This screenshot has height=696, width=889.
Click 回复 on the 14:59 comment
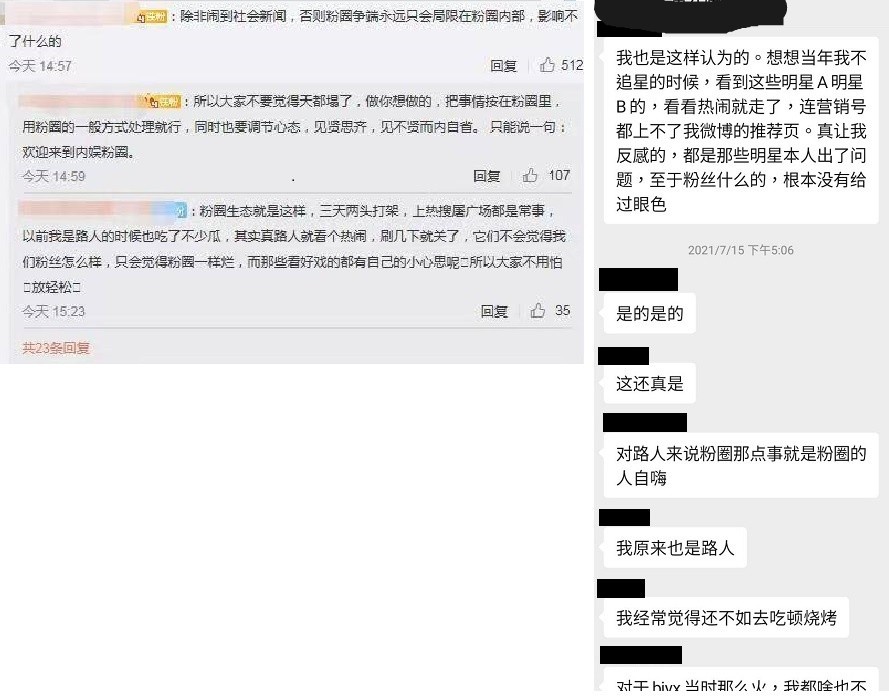pyautogui.click(x=486, y=176)
